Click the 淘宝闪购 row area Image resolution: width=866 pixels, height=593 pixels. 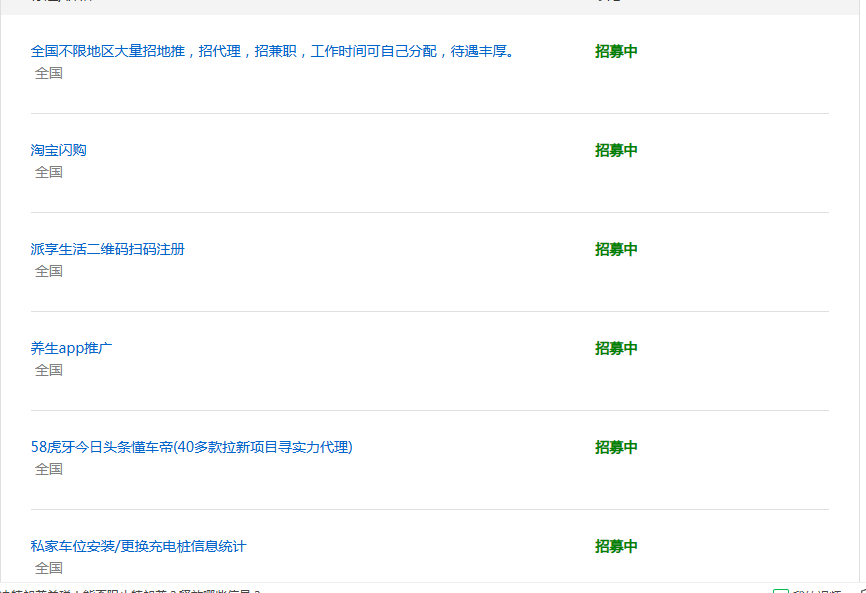[x=300, y=160]
